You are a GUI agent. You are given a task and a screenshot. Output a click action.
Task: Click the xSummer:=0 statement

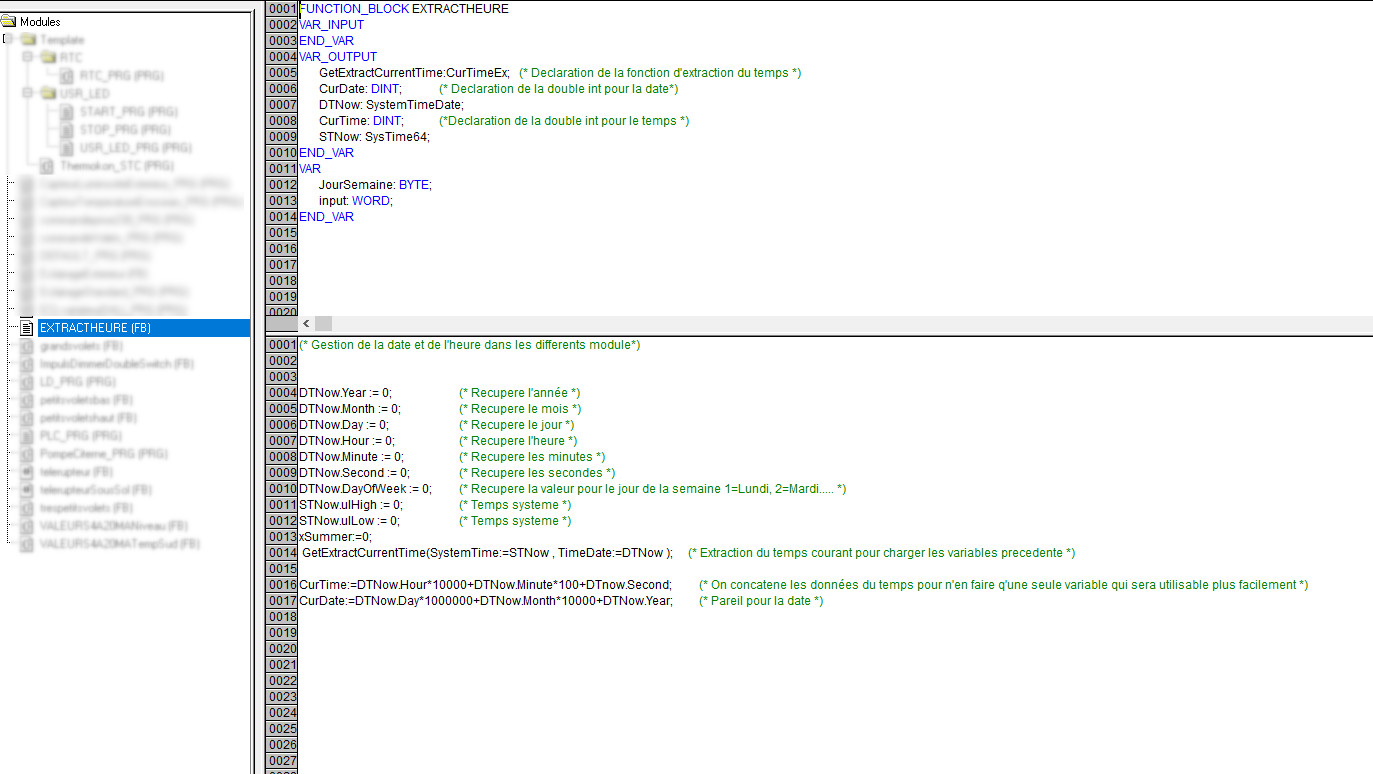coord(335,537)
